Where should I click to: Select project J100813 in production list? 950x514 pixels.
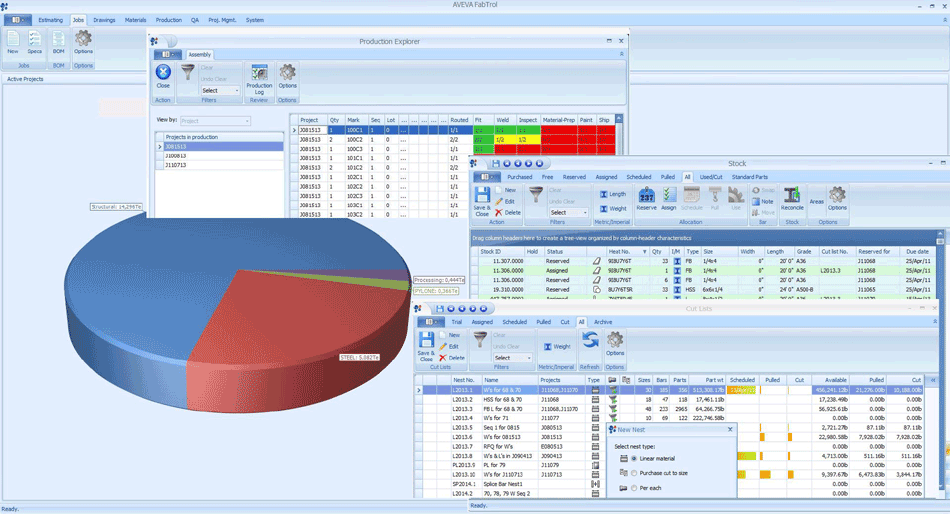[x=219, y=156]
